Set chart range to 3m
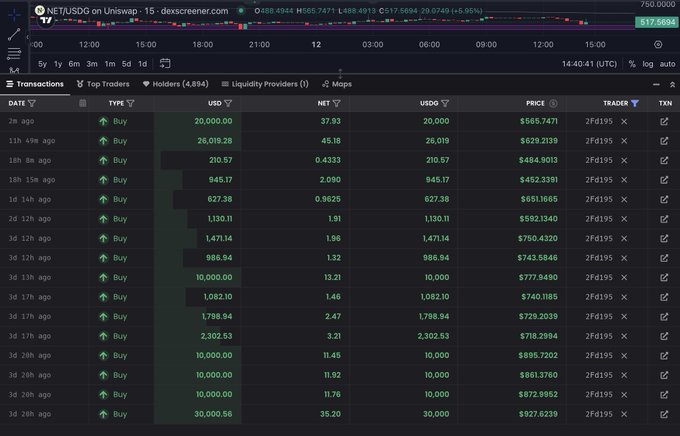This screenshot has height=436, width=680. (x=92, y=64)
